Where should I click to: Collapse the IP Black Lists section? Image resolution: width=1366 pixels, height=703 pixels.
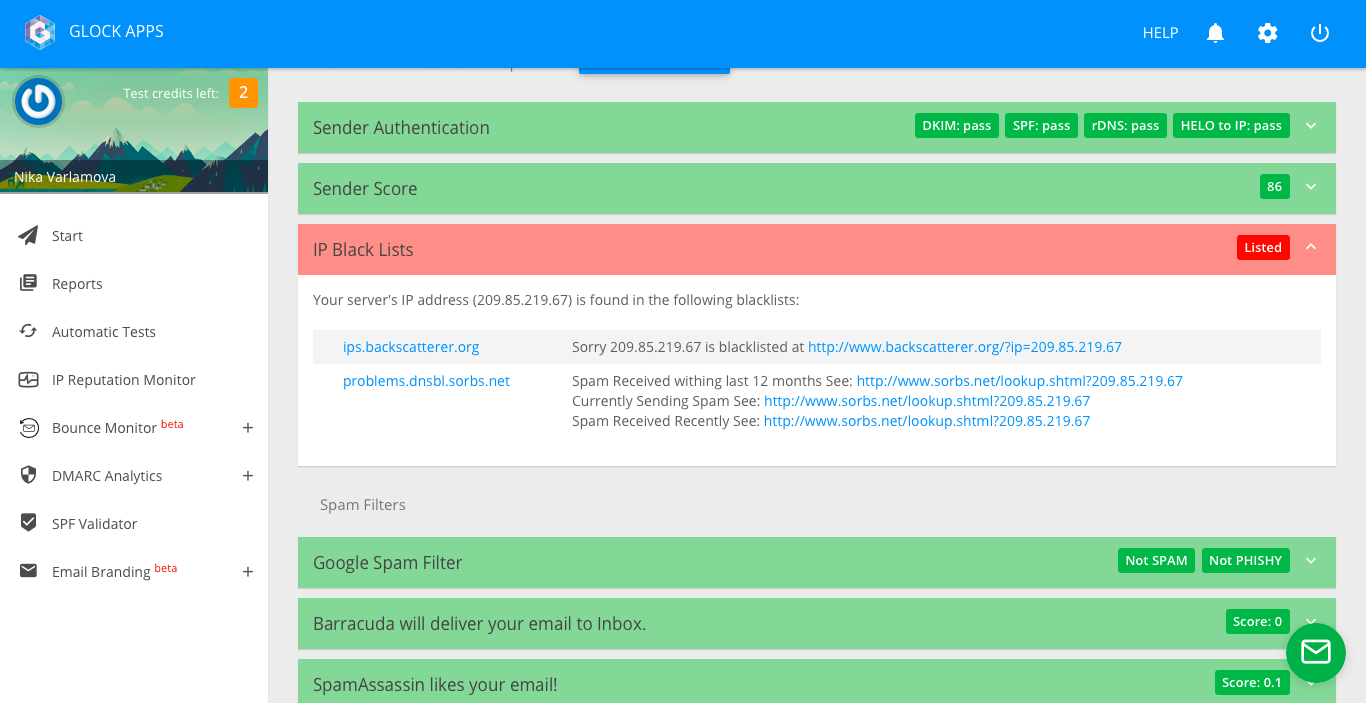tap(1311, 248)
